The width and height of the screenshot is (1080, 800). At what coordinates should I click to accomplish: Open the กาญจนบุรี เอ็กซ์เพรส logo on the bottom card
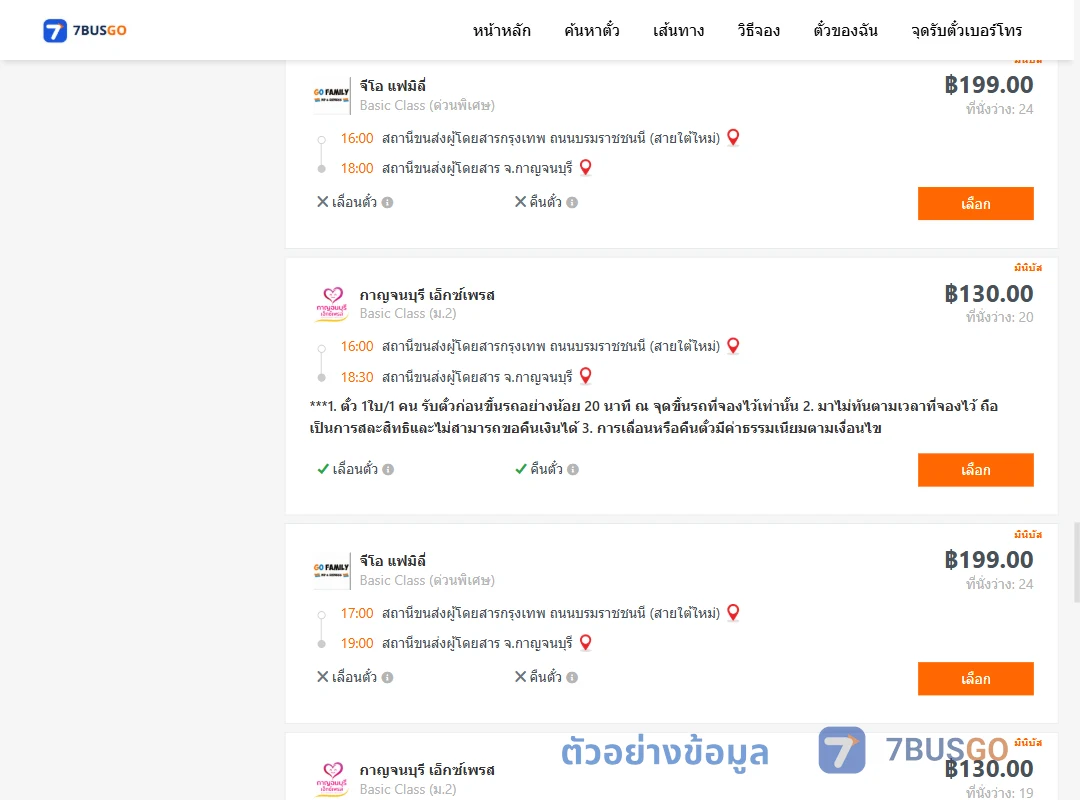[332, 779]
